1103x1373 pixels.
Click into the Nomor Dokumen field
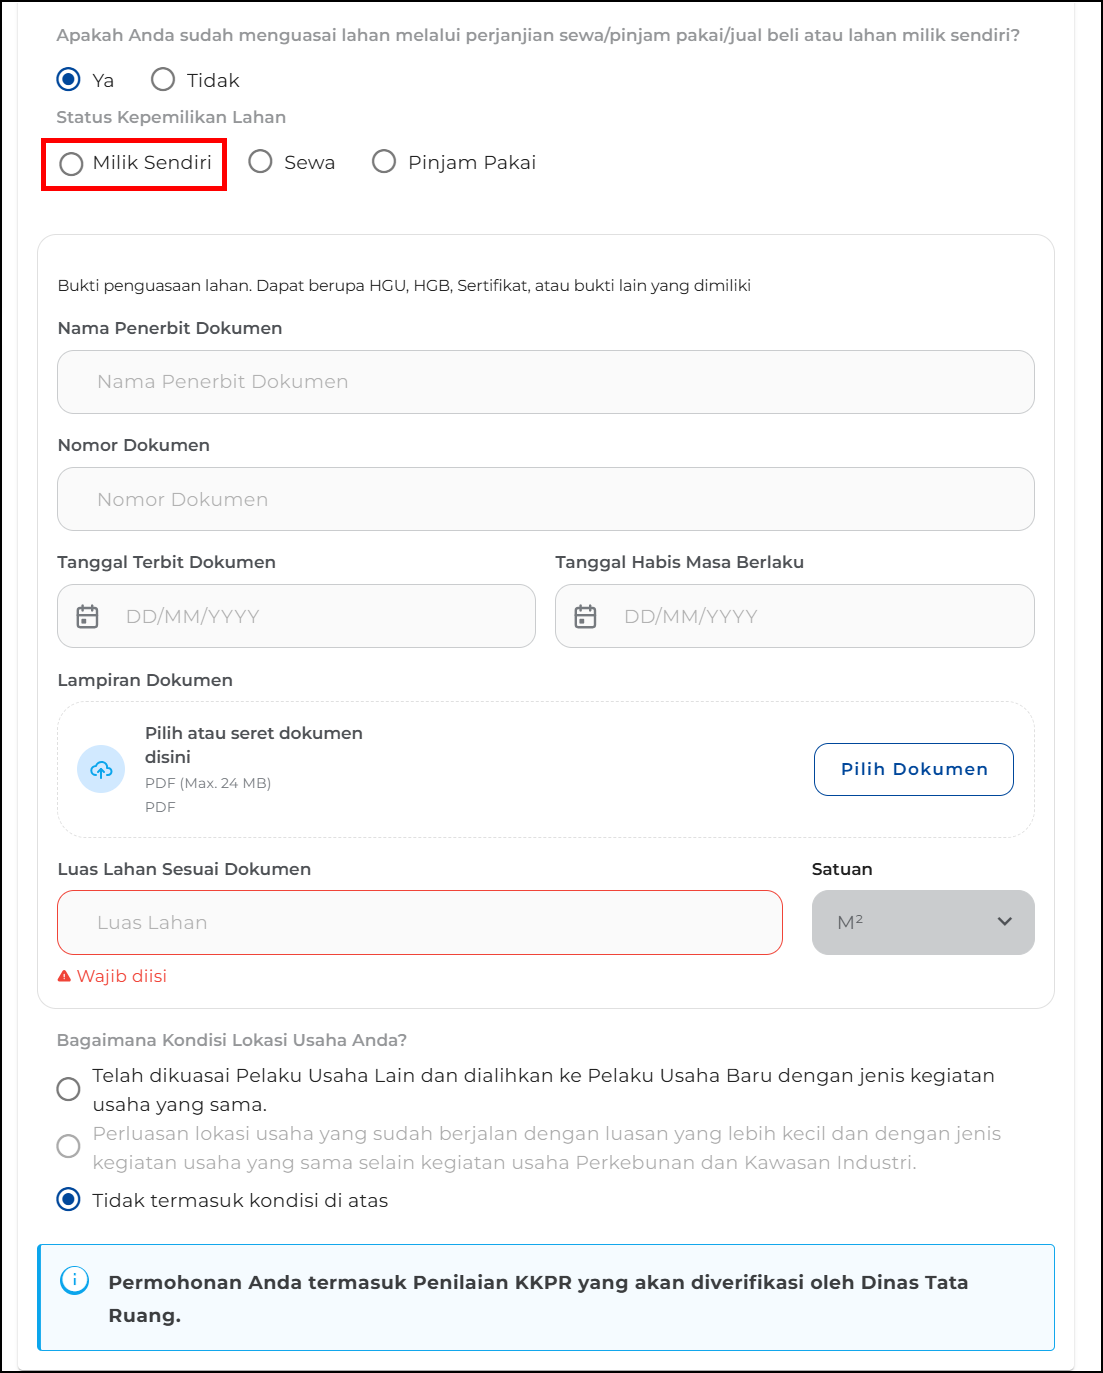tap(545, 499)
